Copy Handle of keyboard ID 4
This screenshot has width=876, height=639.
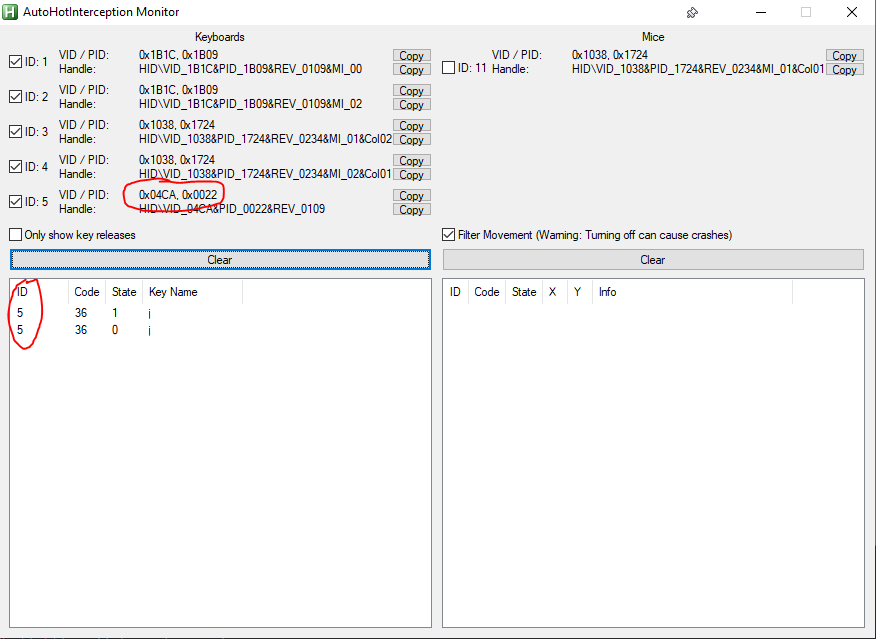tap(411, 175)
